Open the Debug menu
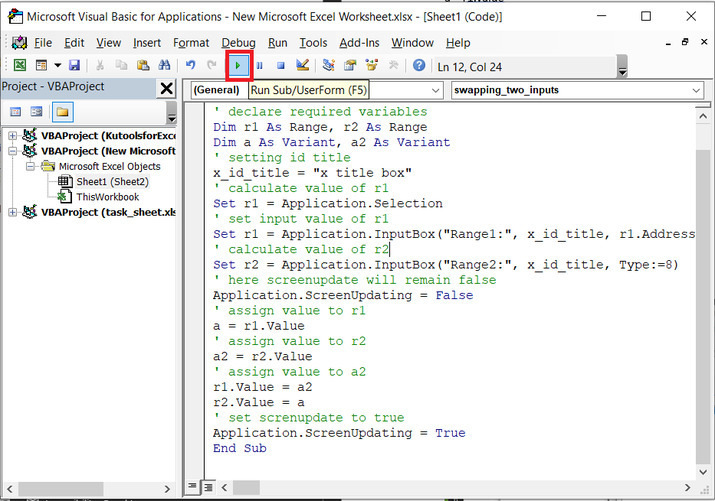Viewport: 715px width, 501px height. click(x=238, y=43)
